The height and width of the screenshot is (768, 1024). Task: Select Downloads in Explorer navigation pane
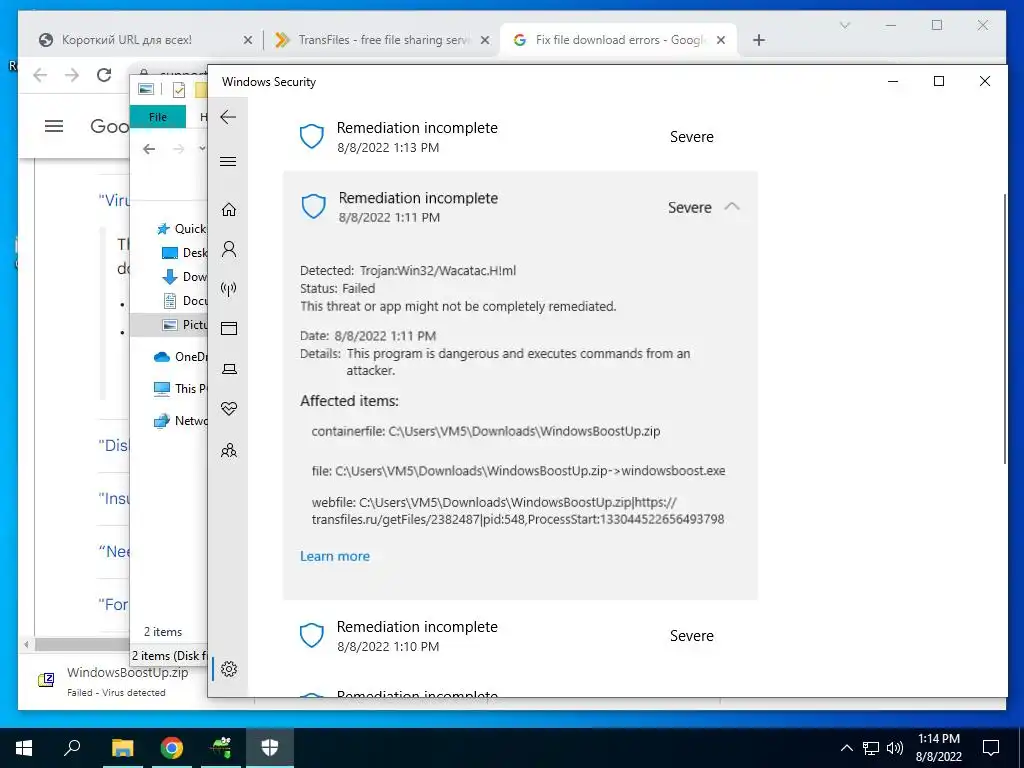[x=184, y=277]
